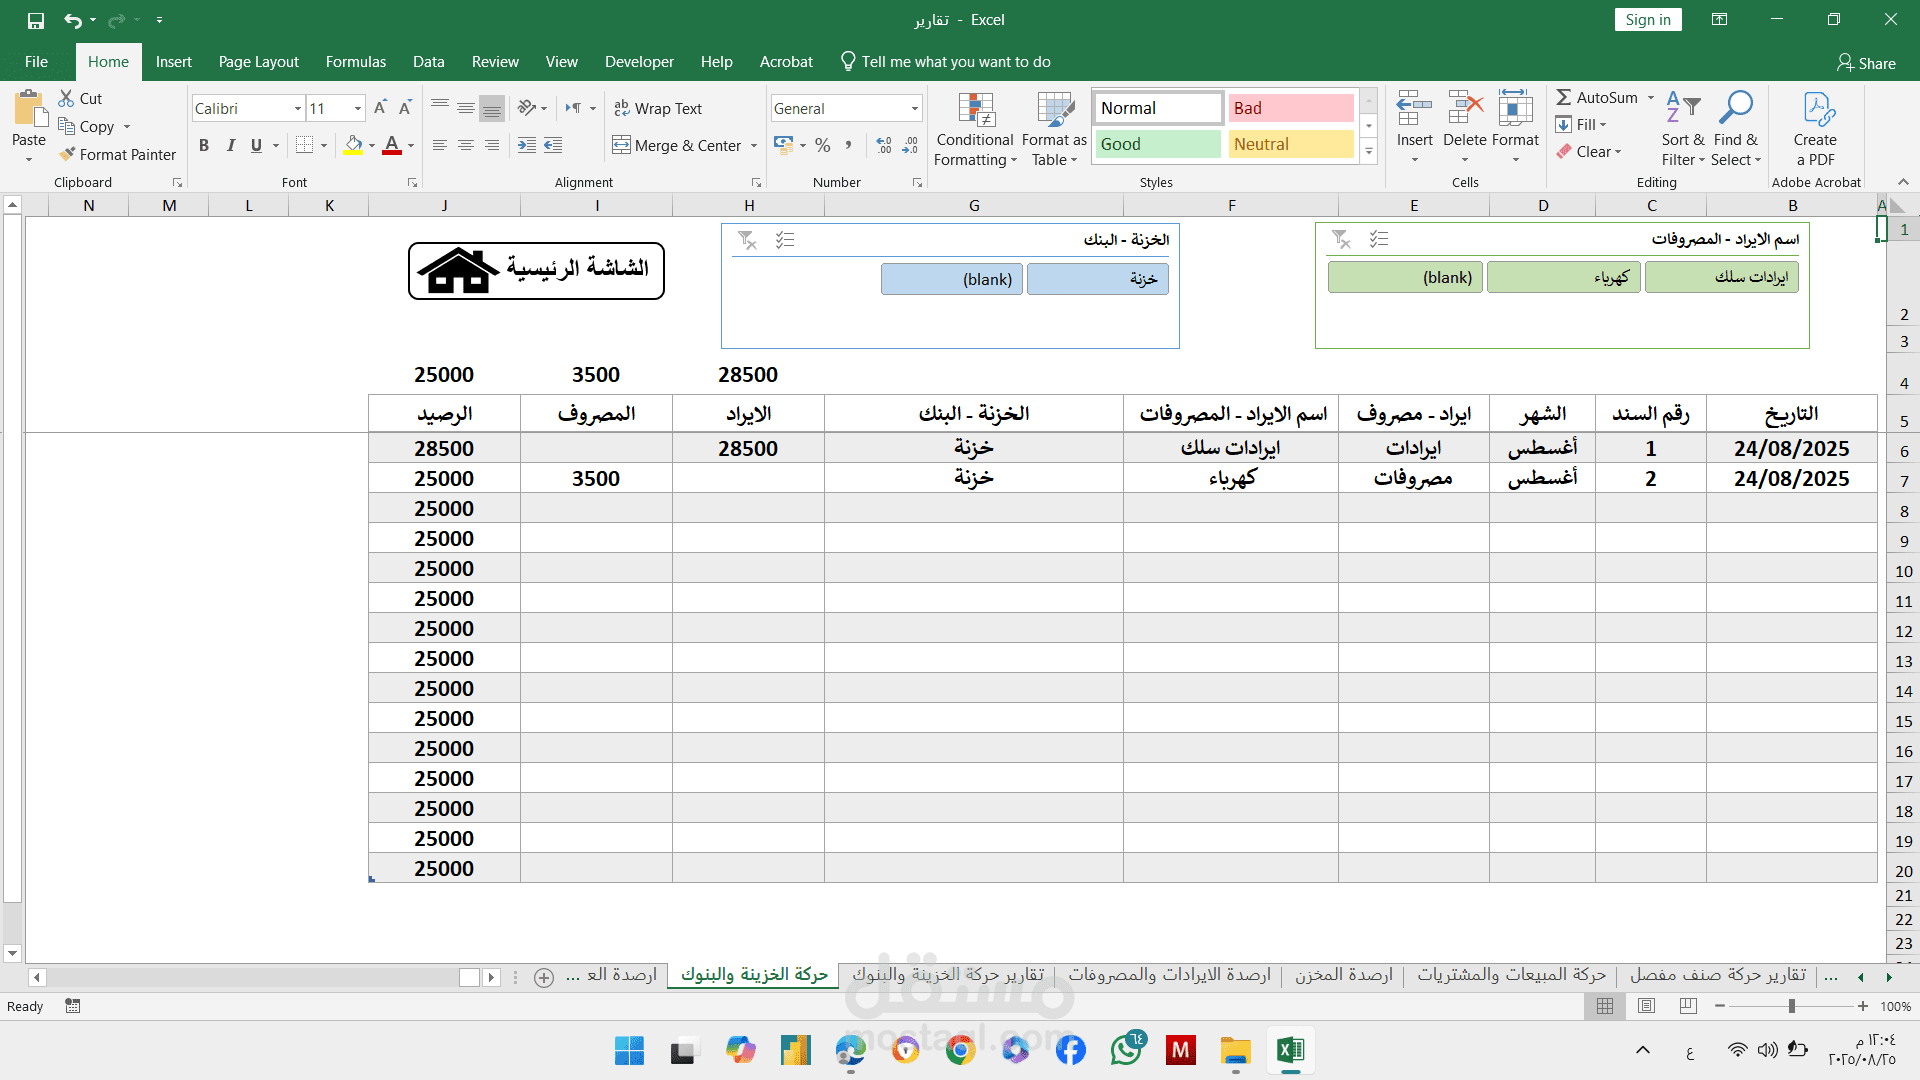The width and height of the screenshot is (1920, 1080).
Task: Click the Conditional Formatting icon
Action: (975, 110)
